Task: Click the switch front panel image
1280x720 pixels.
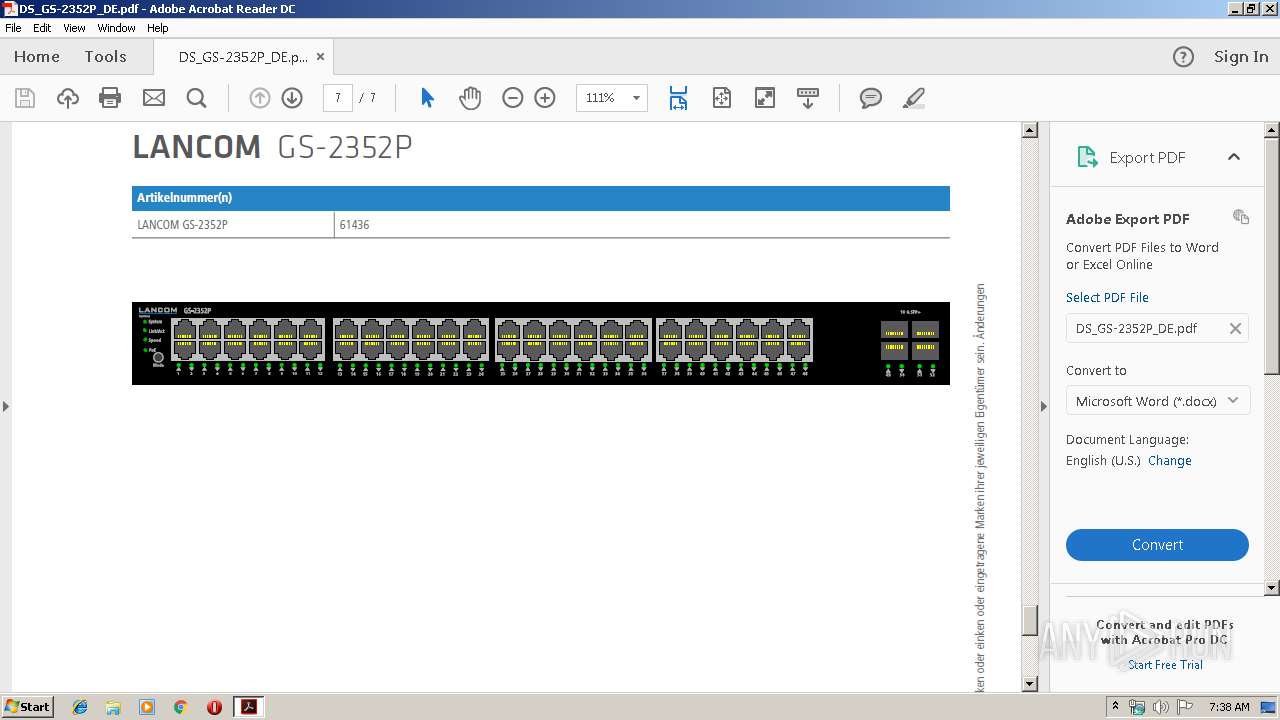Action: pos(541,343)
